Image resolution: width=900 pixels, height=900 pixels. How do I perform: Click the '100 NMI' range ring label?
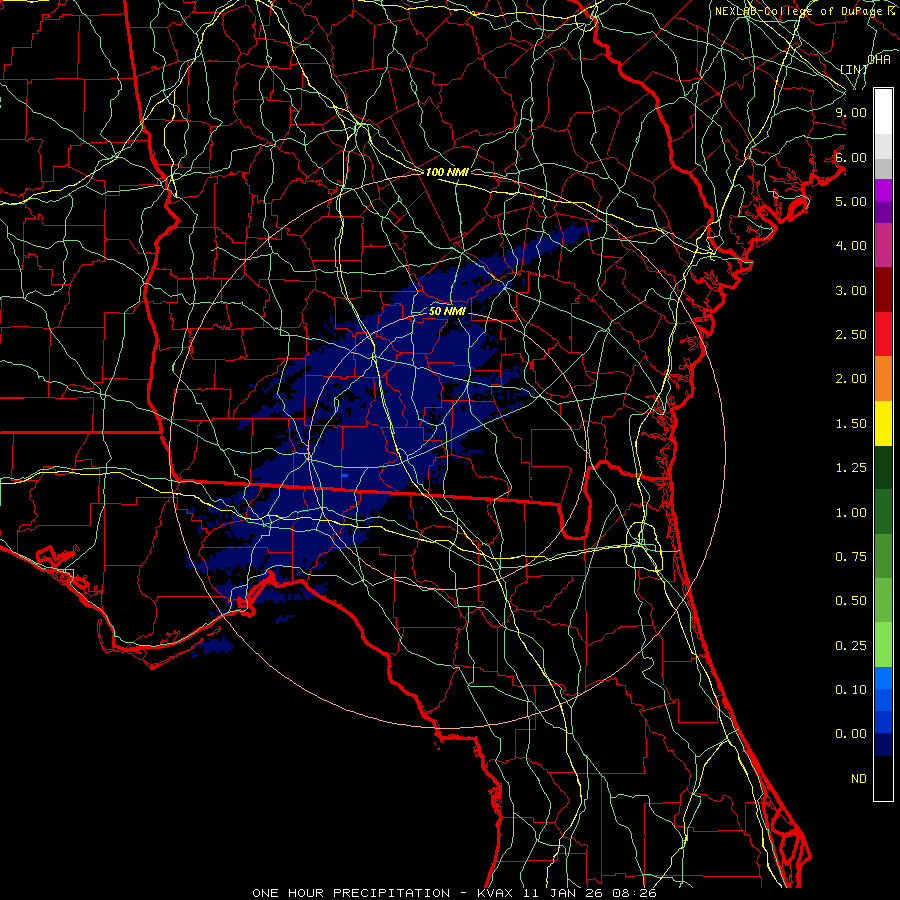tap(447, 172)
